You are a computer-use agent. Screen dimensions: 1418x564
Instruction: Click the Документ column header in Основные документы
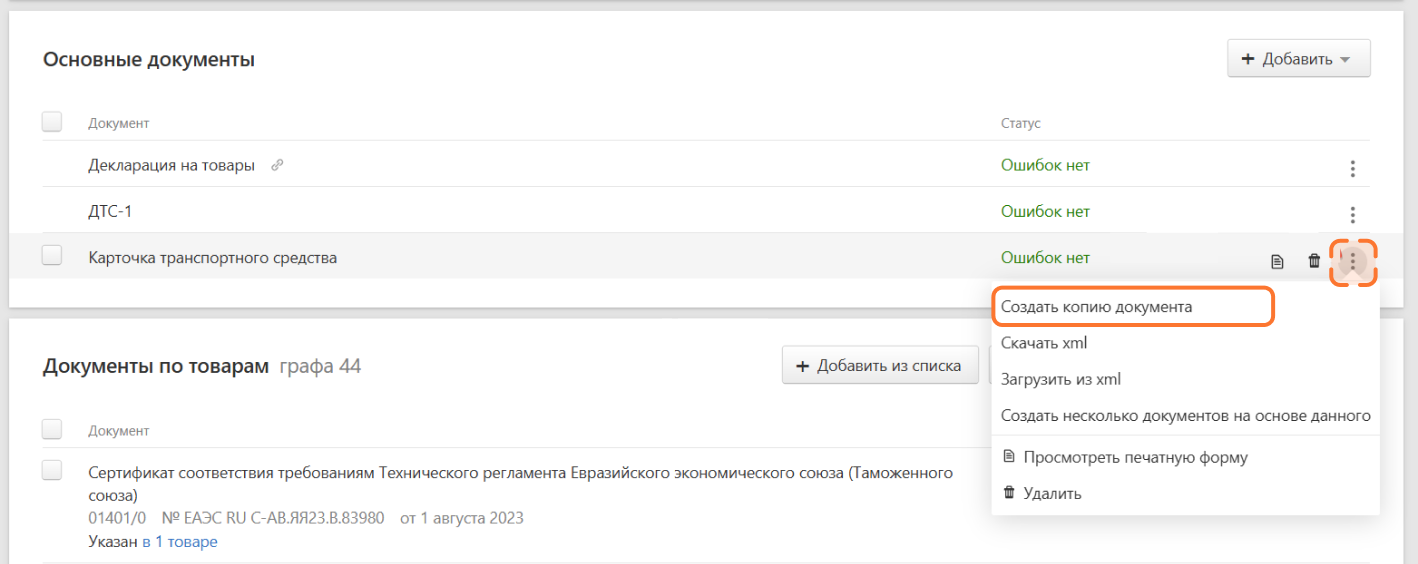(118, 123)
